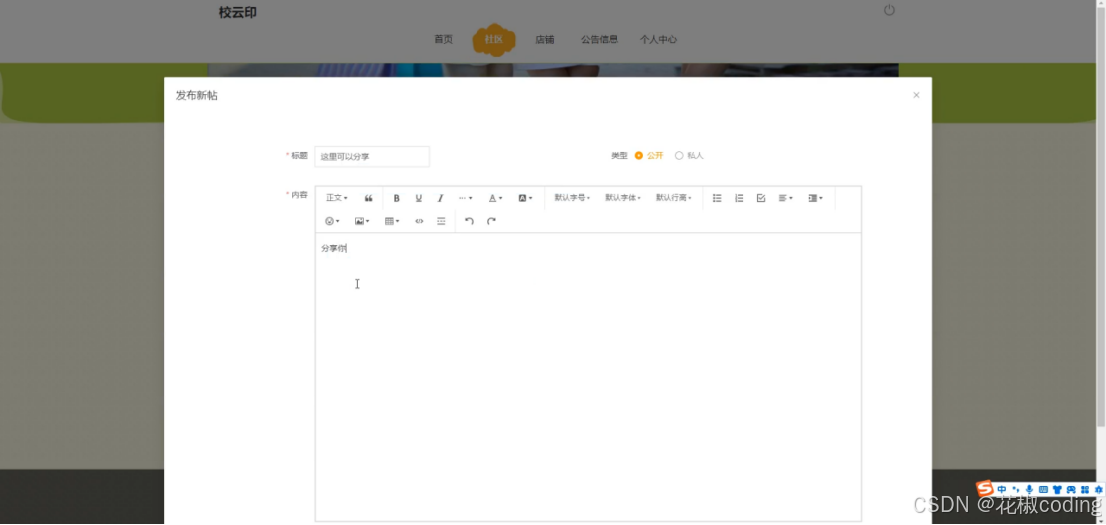Viewport: 1106px width, 525px height.
Task: Click the 校云印 site title
Action: tap(238, 12)
